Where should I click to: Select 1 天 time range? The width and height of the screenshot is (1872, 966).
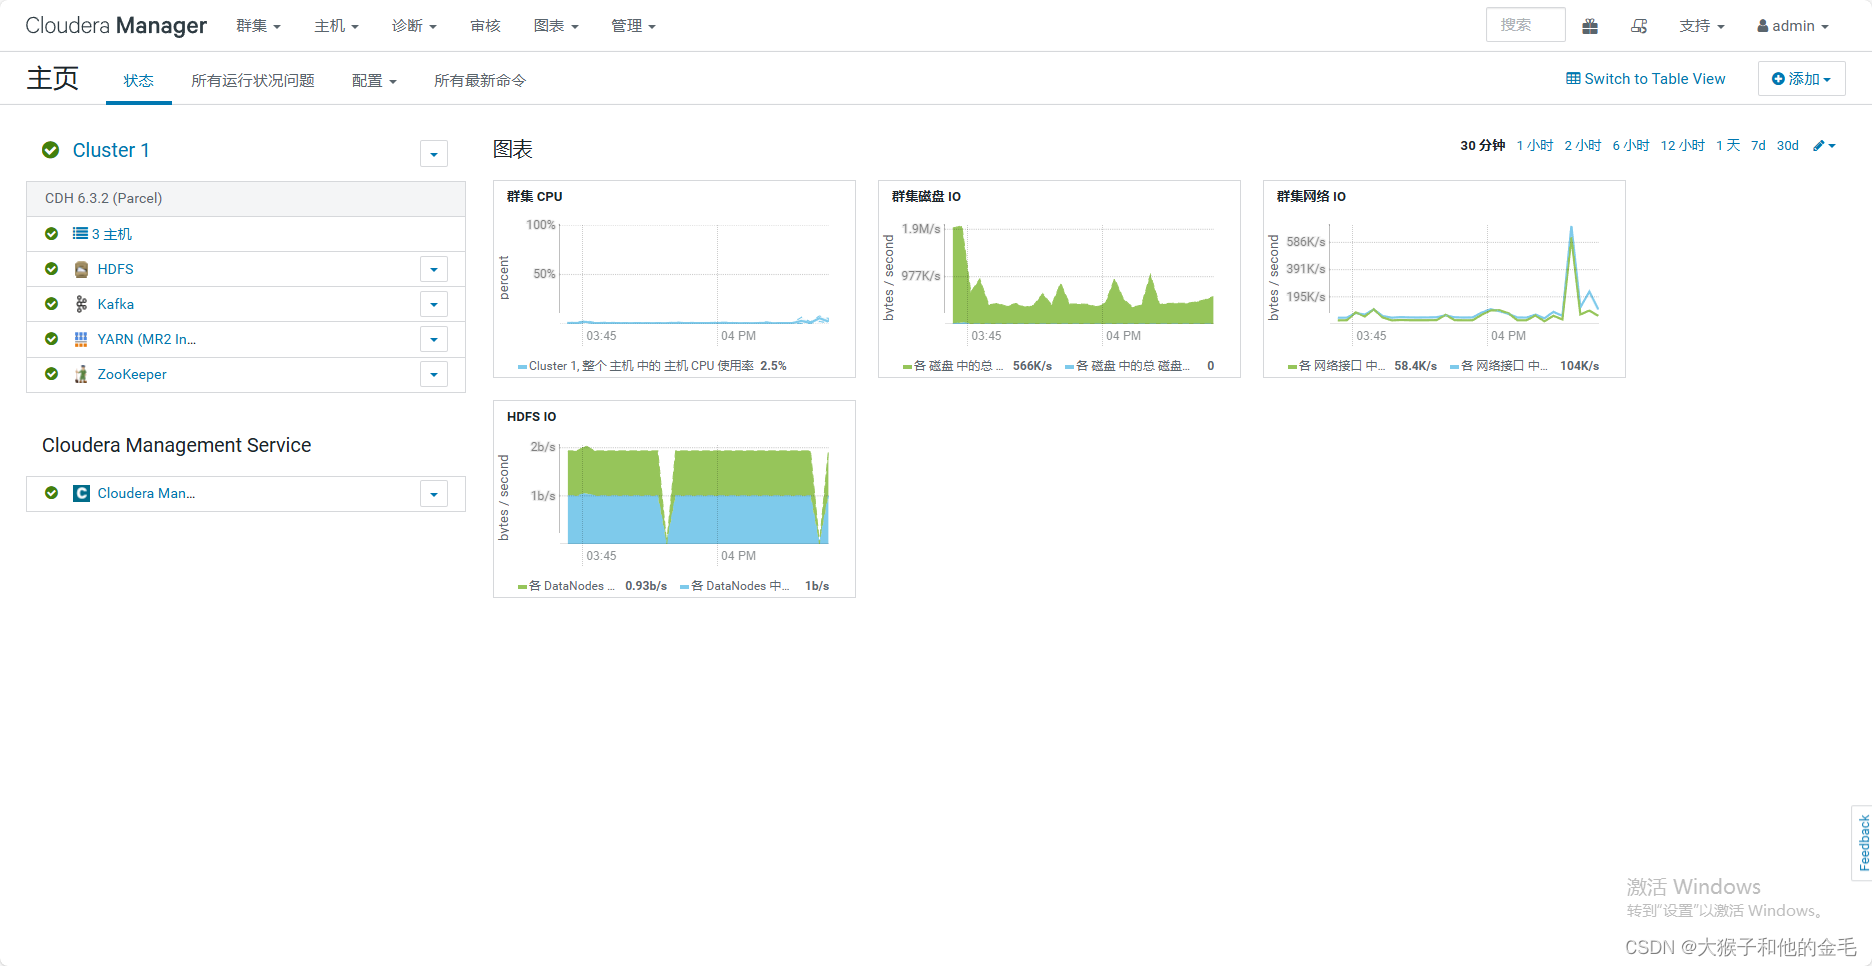click(x=1728, y=146)
